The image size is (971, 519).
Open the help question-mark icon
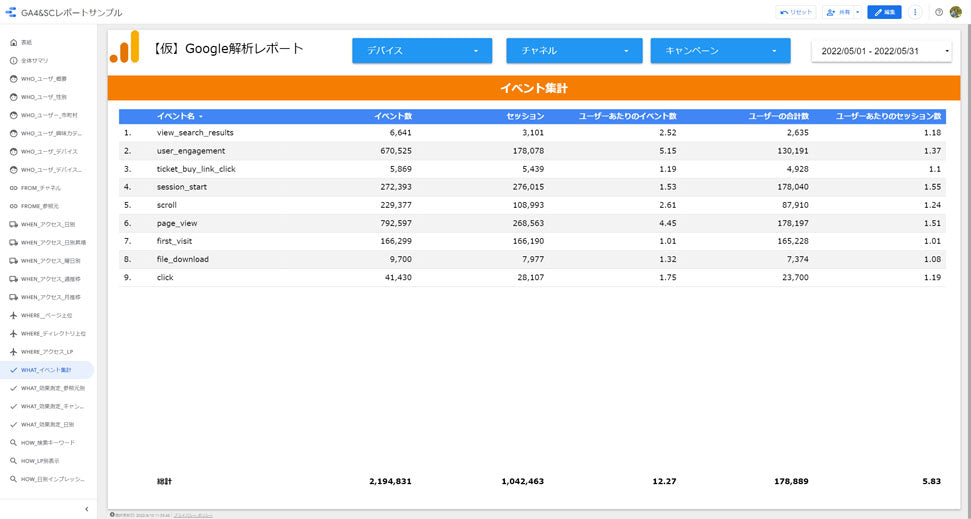(x=939, y=12)
